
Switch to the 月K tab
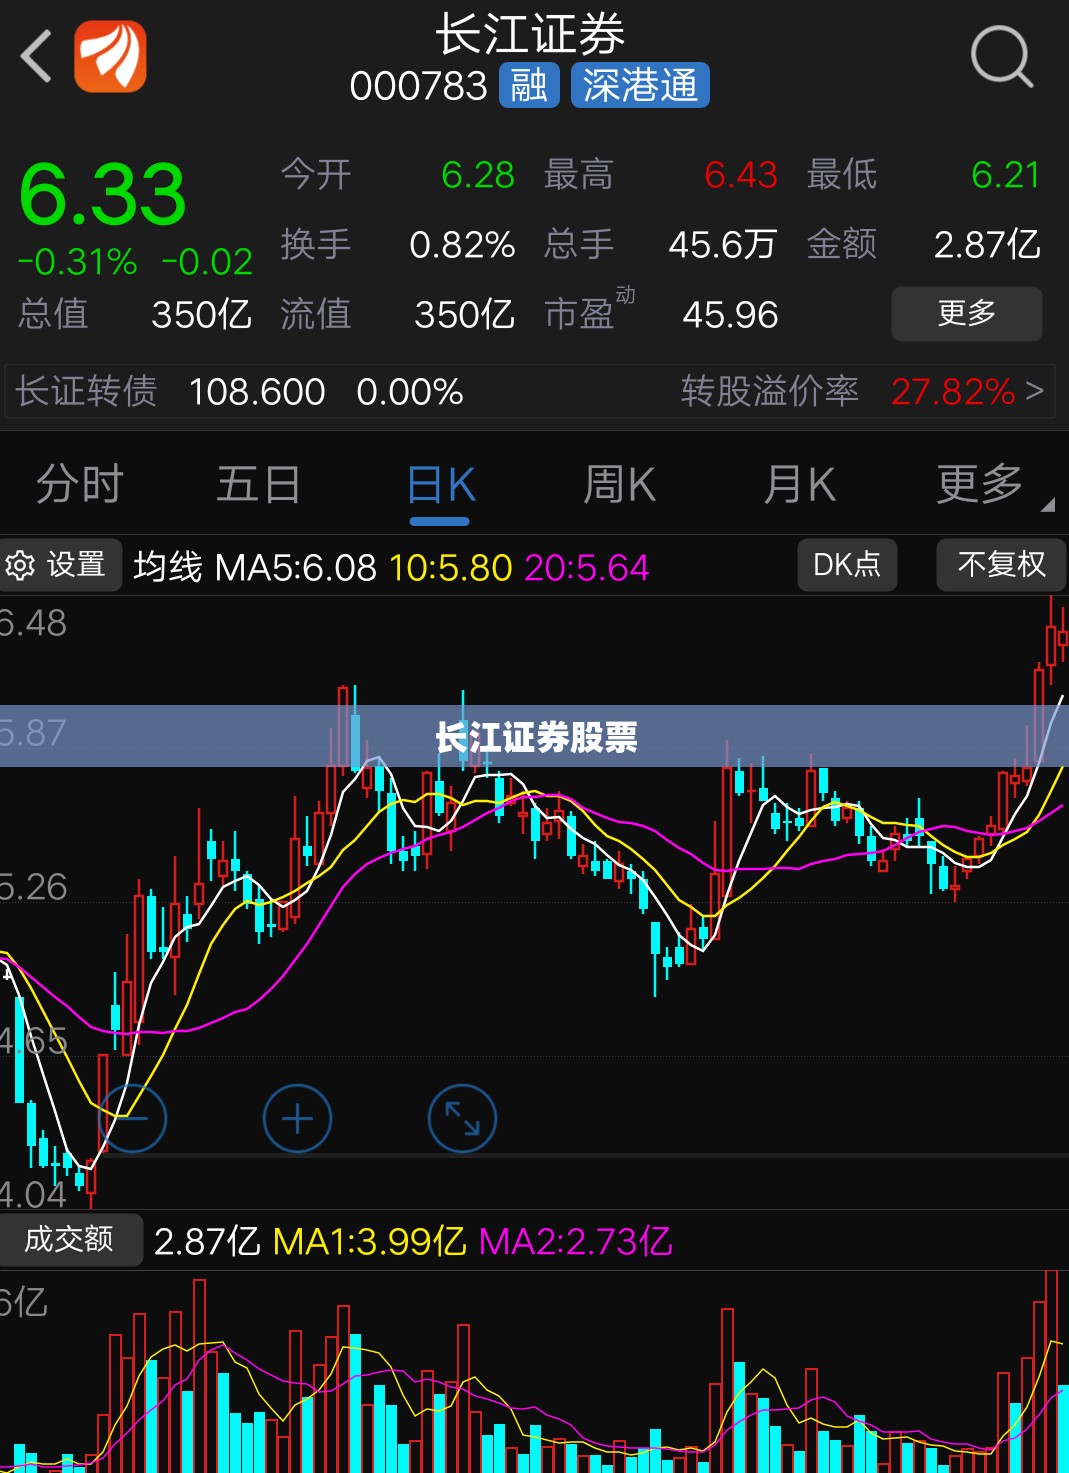point(799,485)
